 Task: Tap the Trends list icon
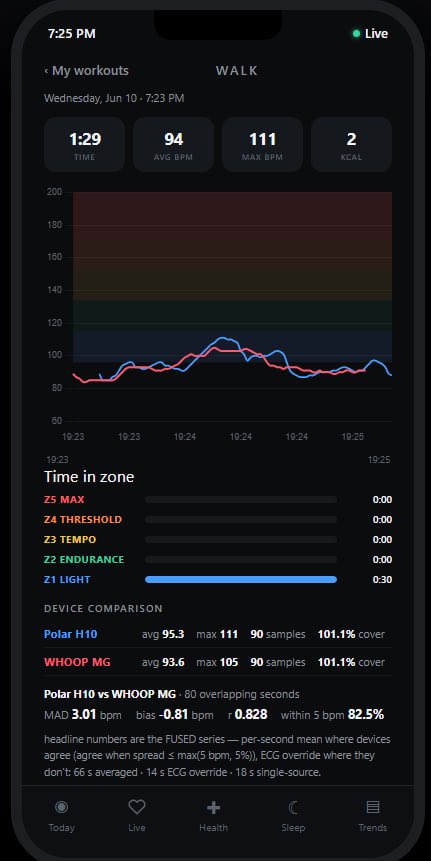pyautogui.click(x=373, y=807)
